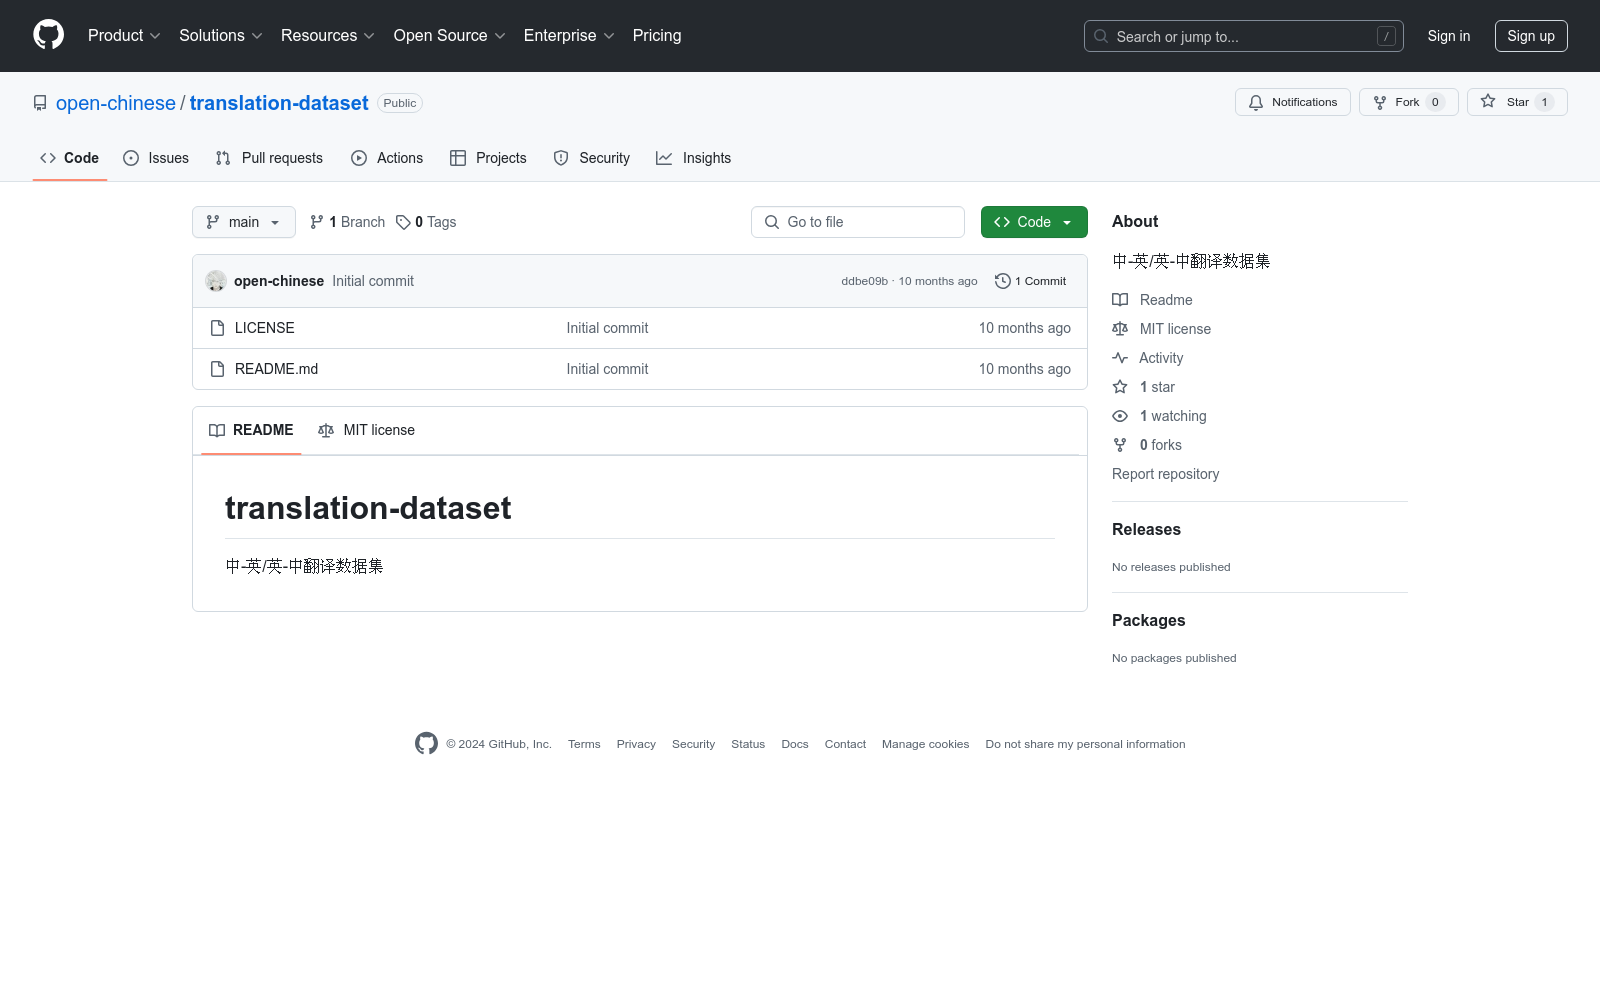1600x1000 pixels.
Task: Click the scale icon beside MIT license in About
Action: [1120, 329]
